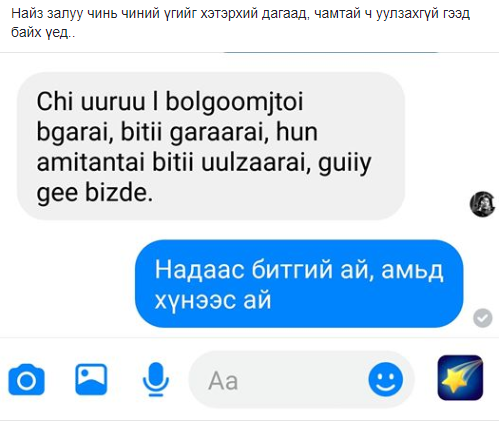Focus the Aa message input field
The width and height of the screenshot is (499, 421).
click(x=280, y=380)
